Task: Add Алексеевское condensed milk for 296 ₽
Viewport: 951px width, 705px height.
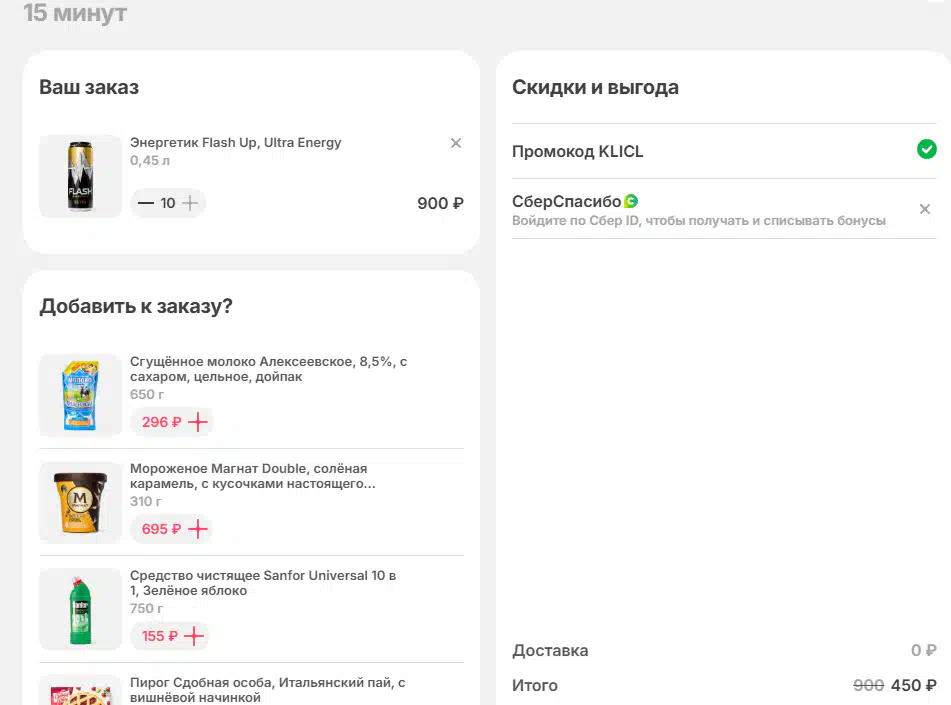Action: pos(172,422)
